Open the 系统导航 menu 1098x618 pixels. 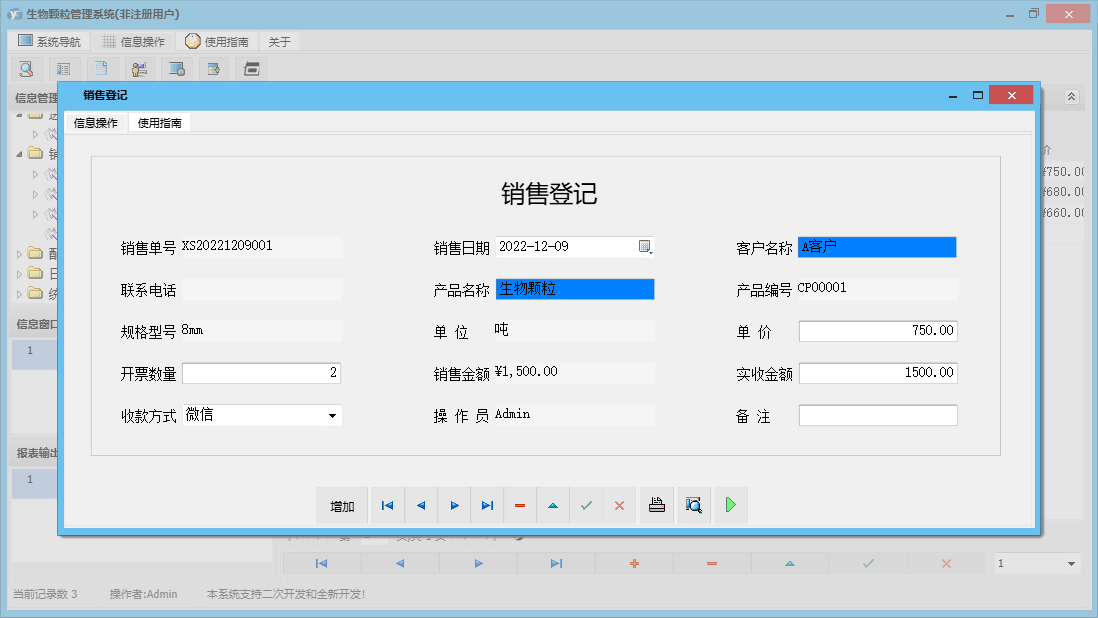click(x=48, y=41)
